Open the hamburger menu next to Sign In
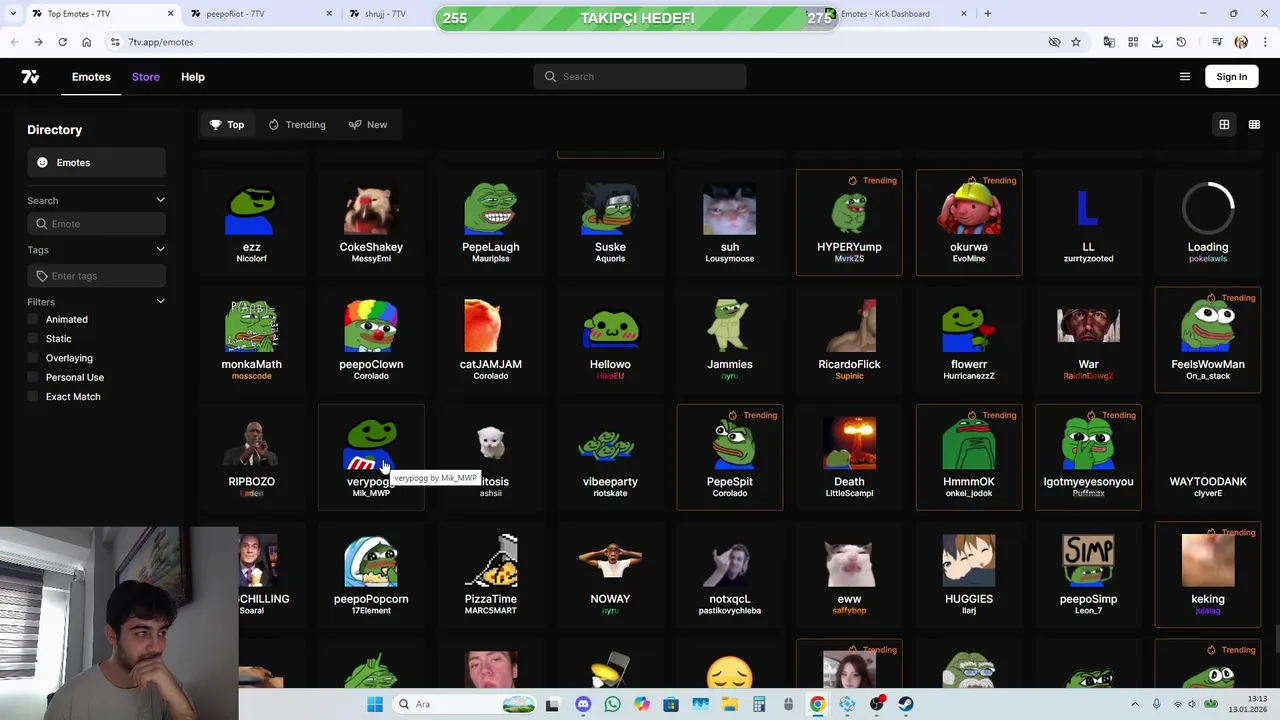The width and height of the screenshot is (1280, 720). tap(1185, 77)
